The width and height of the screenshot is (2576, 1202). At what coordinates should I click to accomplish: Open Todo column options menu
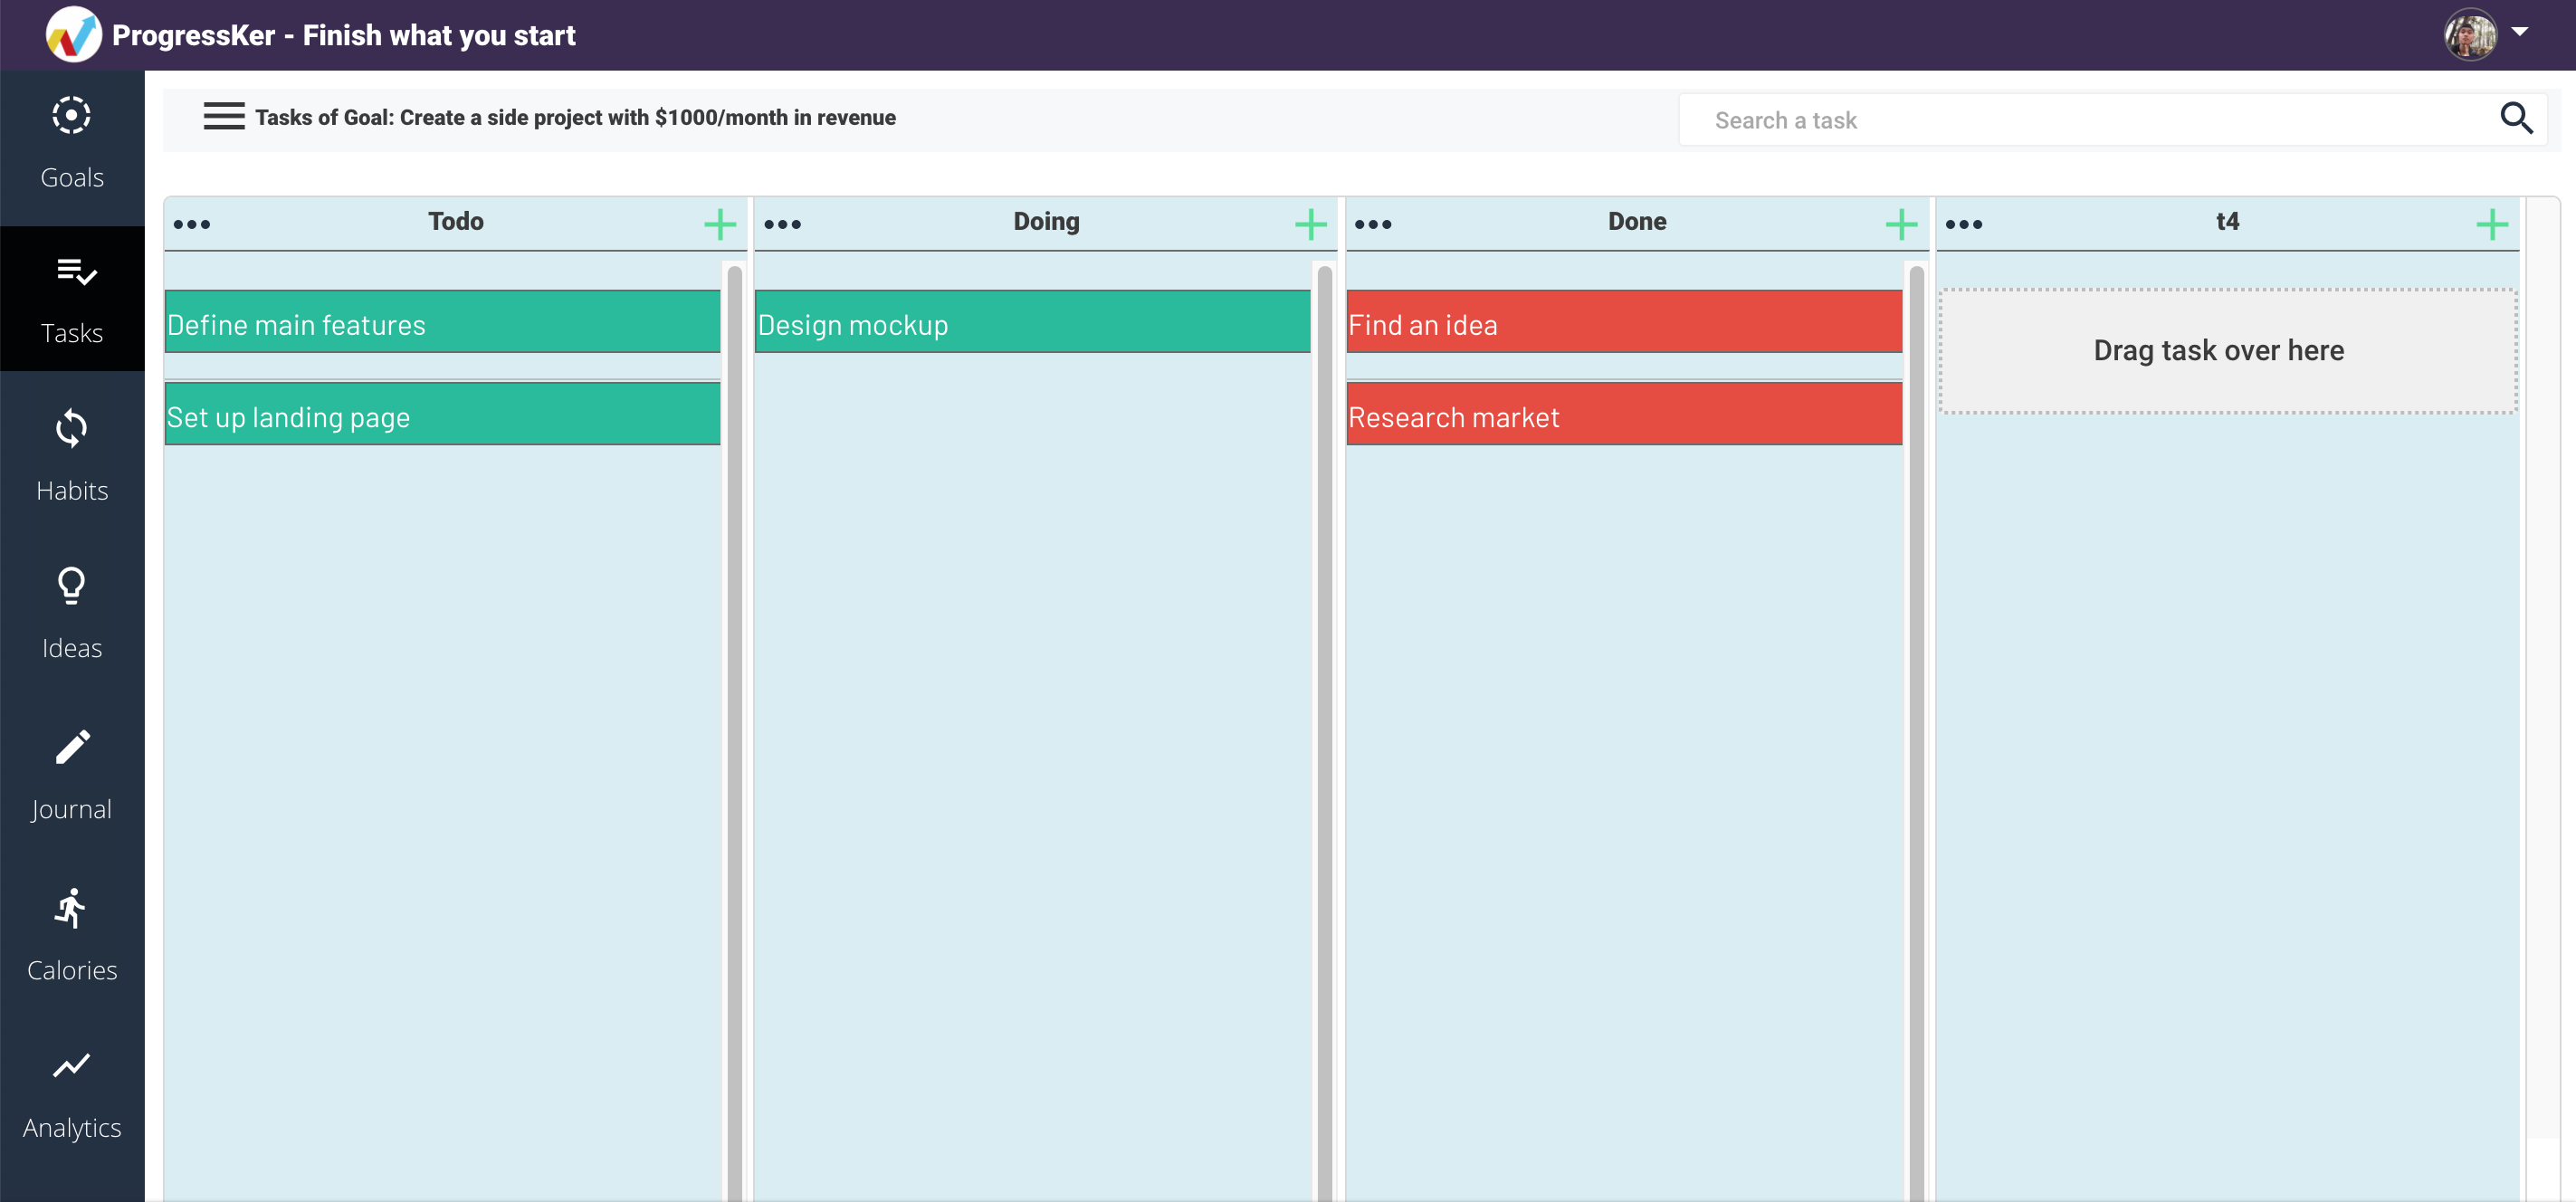click(192, 224)
